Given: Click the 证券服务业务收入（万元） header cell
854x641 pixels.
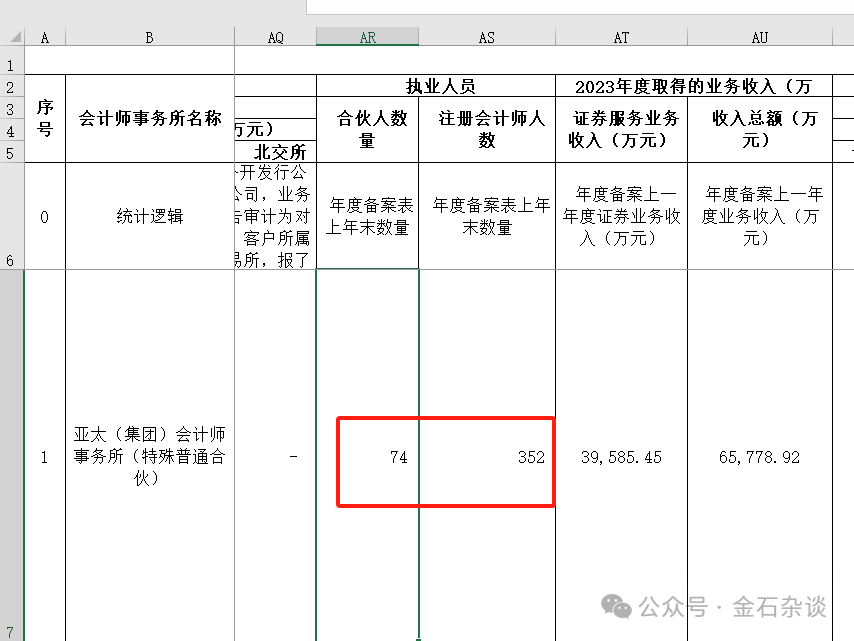Looking at the screenshot, I should point(621,130).
